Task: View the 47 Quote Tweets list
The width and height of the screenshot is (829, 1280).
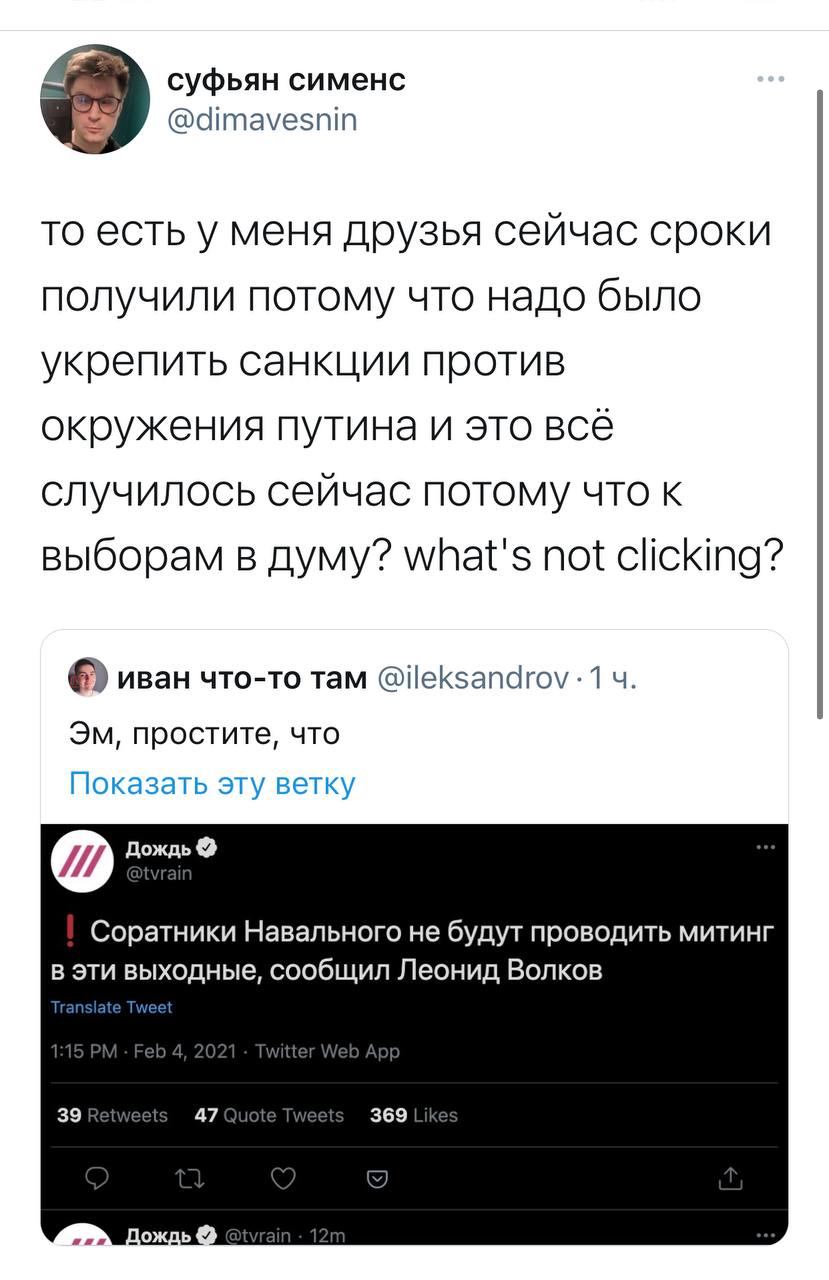Action: tap(269, 1115)
